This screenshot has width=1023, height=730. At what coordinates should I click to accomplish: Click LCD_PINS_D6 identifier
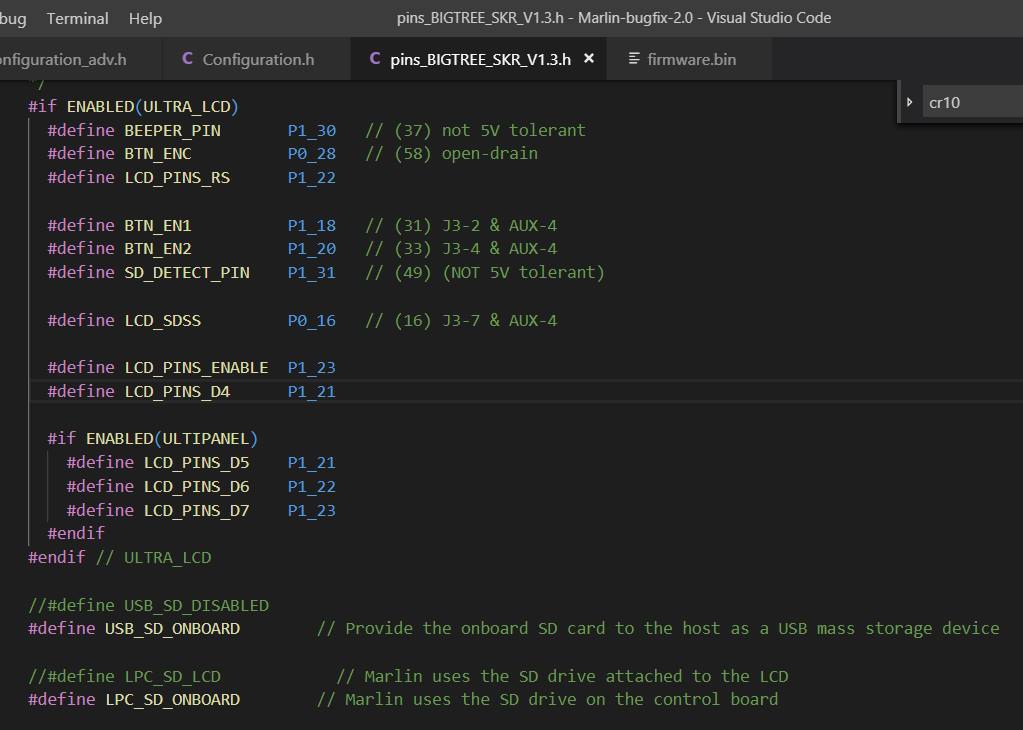tap(196, 487)
